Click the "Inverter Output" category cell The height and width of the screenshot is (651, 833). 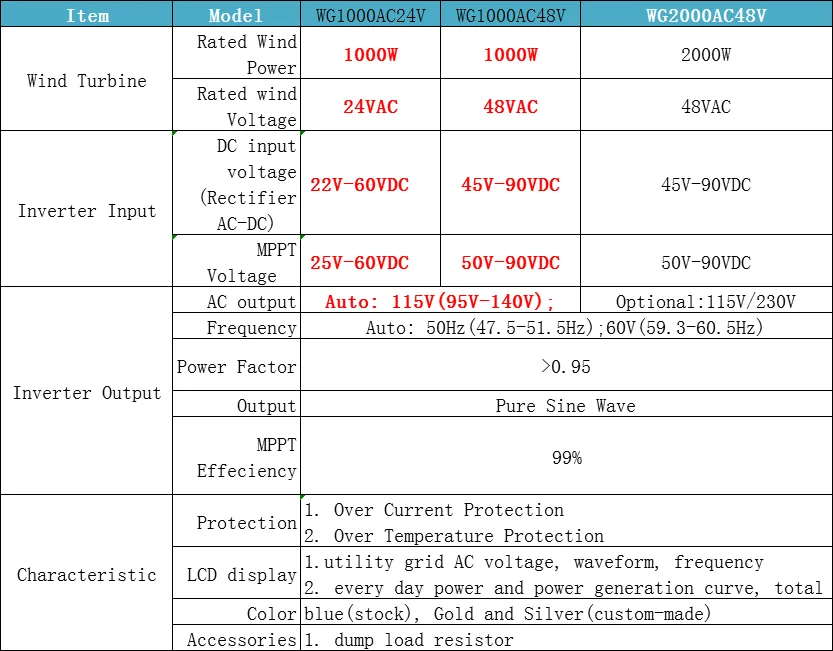(87, 393)
